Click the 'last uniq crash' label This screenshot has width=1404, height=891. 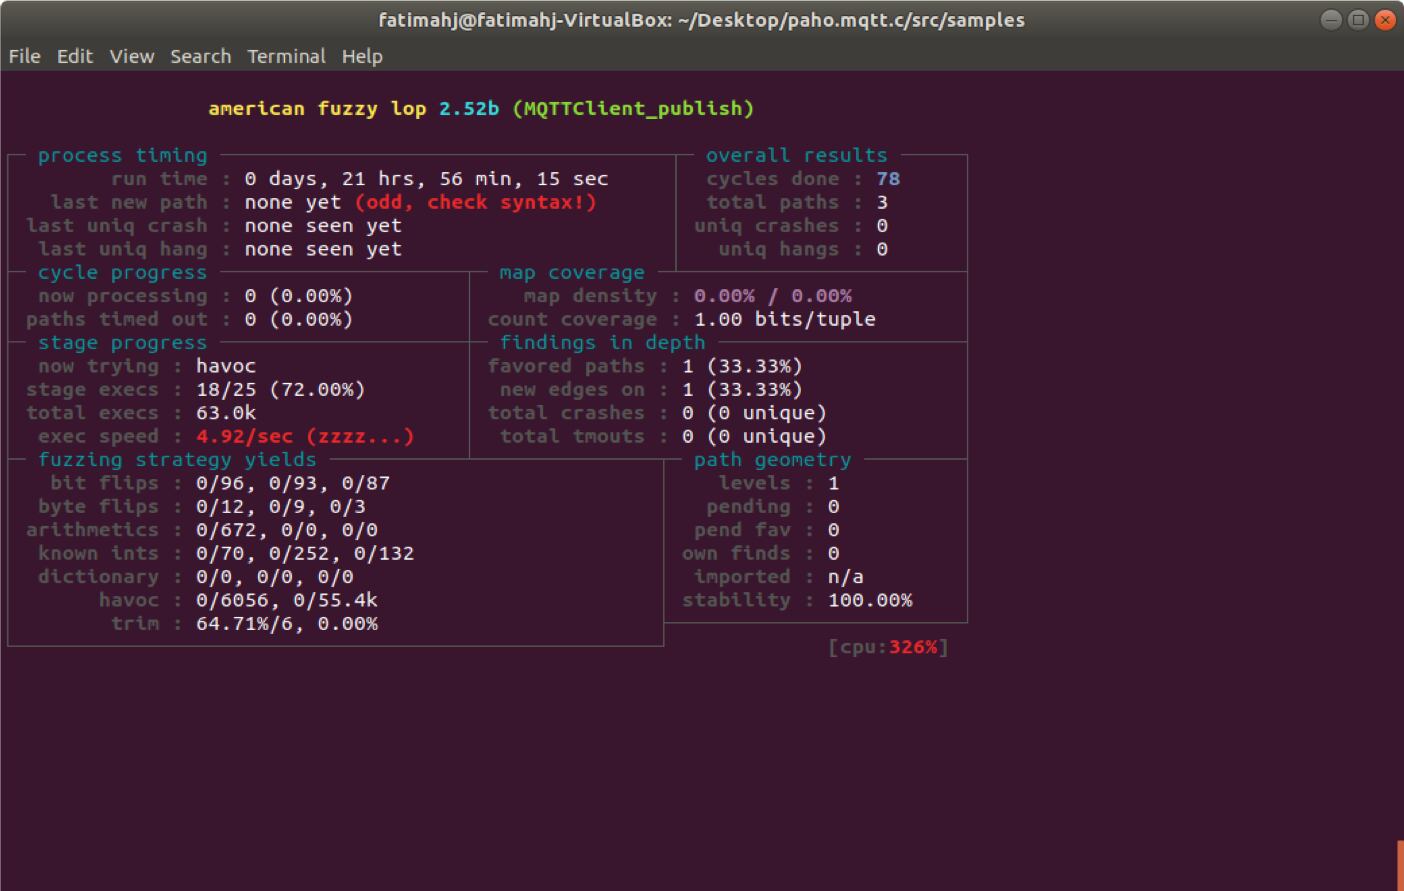click(x=116, y=226)
